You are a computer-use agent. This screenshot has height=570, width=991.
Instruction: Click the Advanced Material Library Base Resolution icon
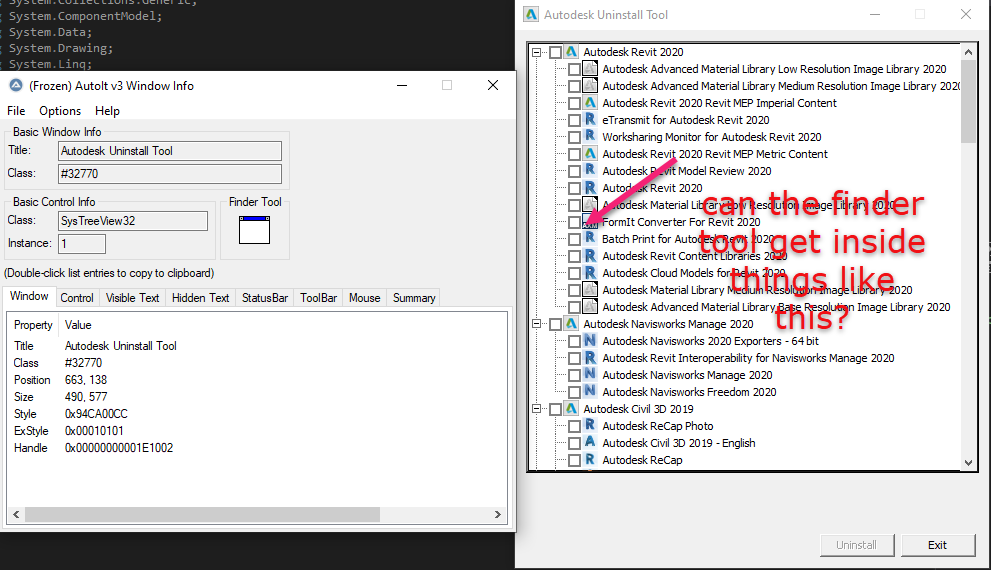tap(590, 306)
